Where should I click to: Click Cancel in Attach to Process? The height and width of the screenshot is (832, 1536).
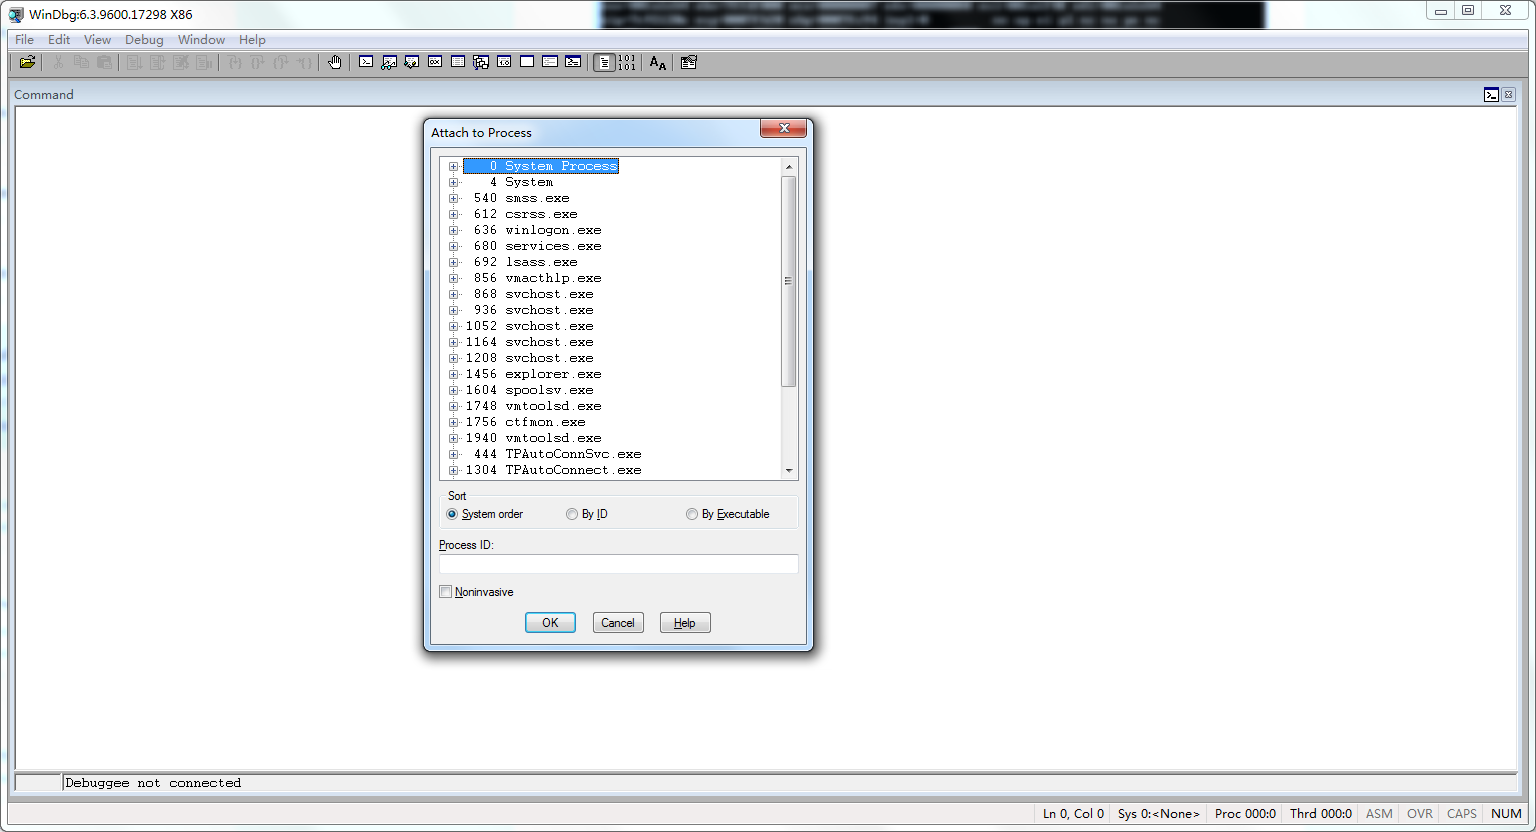(618, 623)
